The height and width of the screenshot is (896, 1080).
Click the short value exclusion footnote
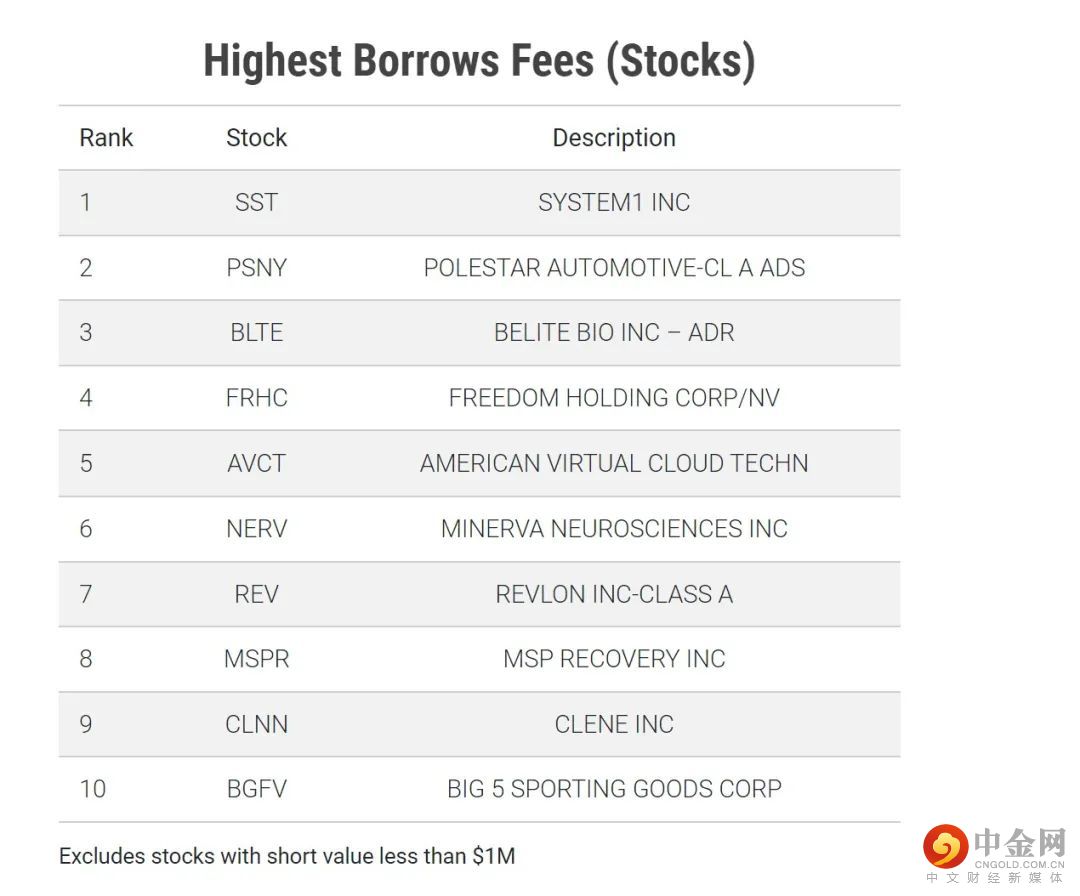point(287,856)
